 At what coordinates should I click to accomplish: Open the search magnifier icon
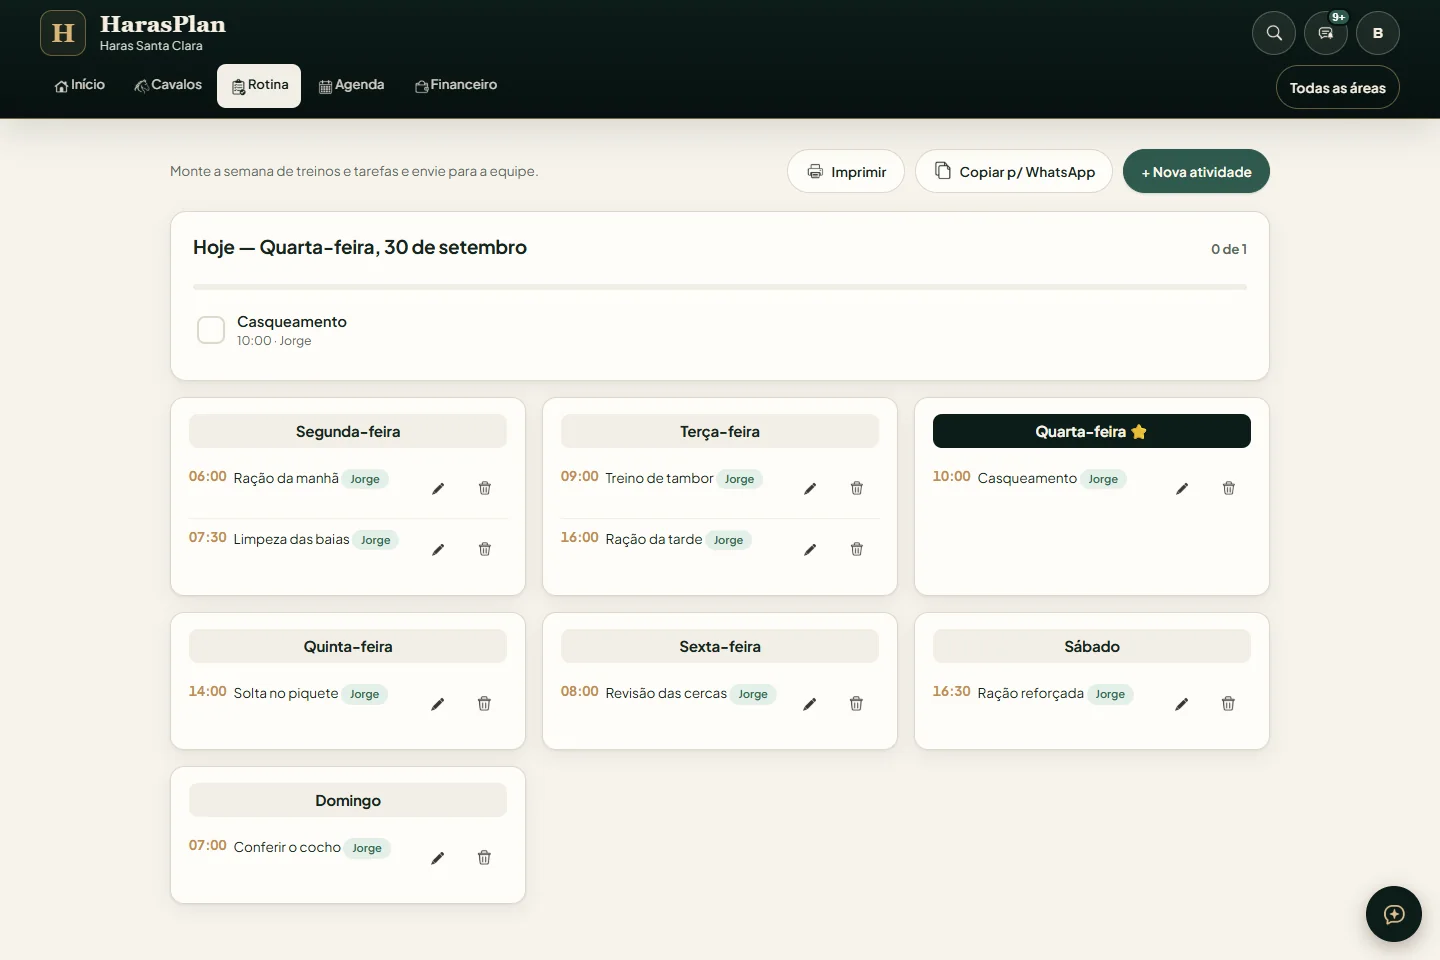[1274, 33]
